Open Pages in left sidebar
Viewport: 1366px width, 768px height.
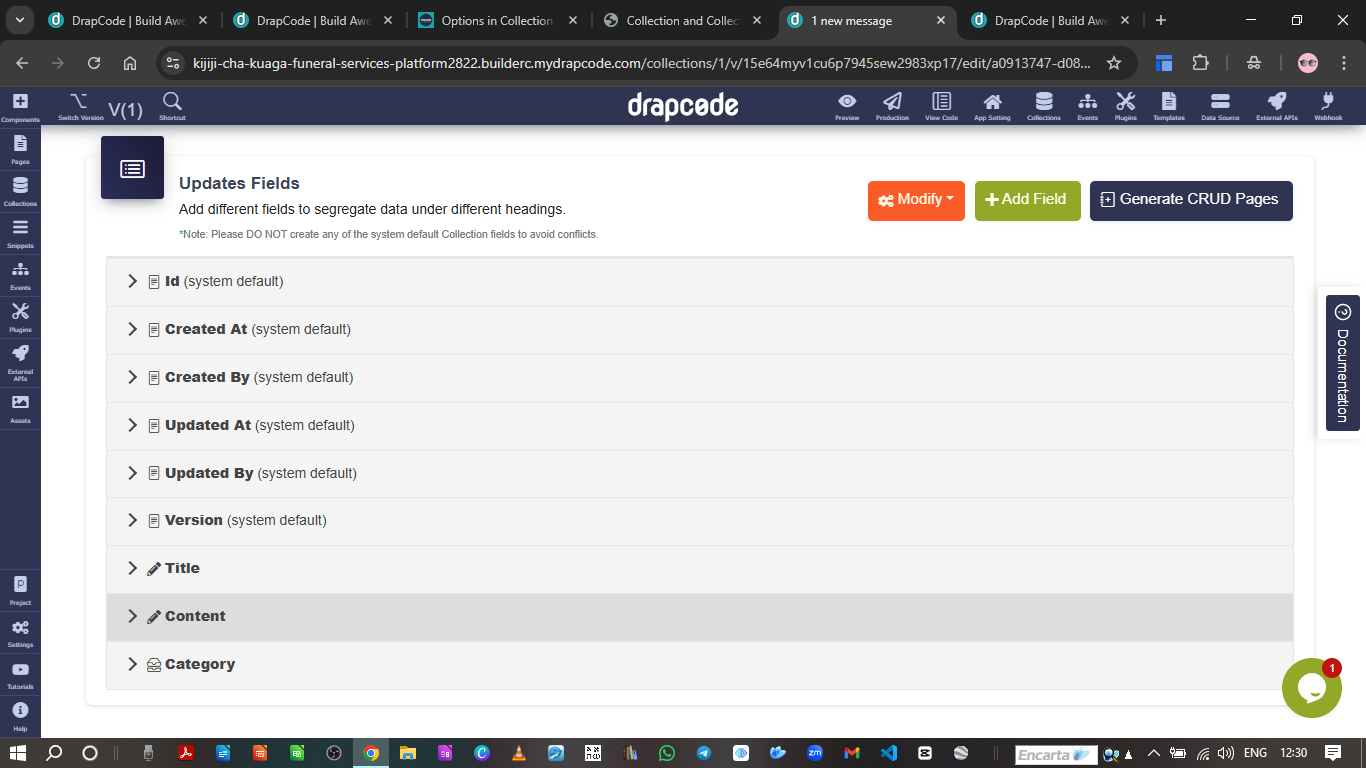20,149
